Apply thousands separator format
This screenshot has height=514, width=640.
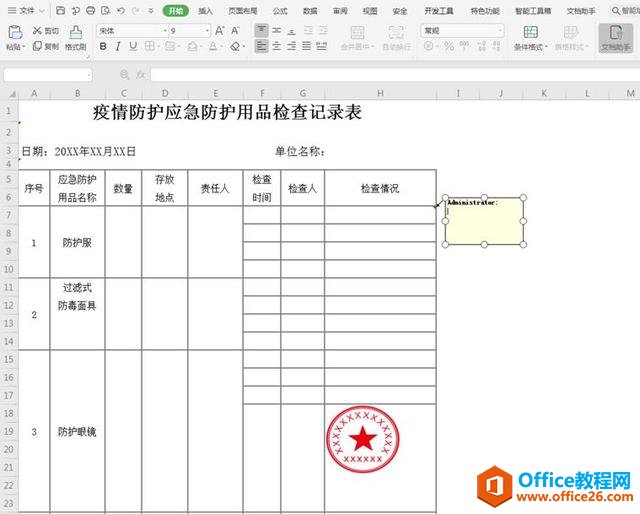[464, 46]
